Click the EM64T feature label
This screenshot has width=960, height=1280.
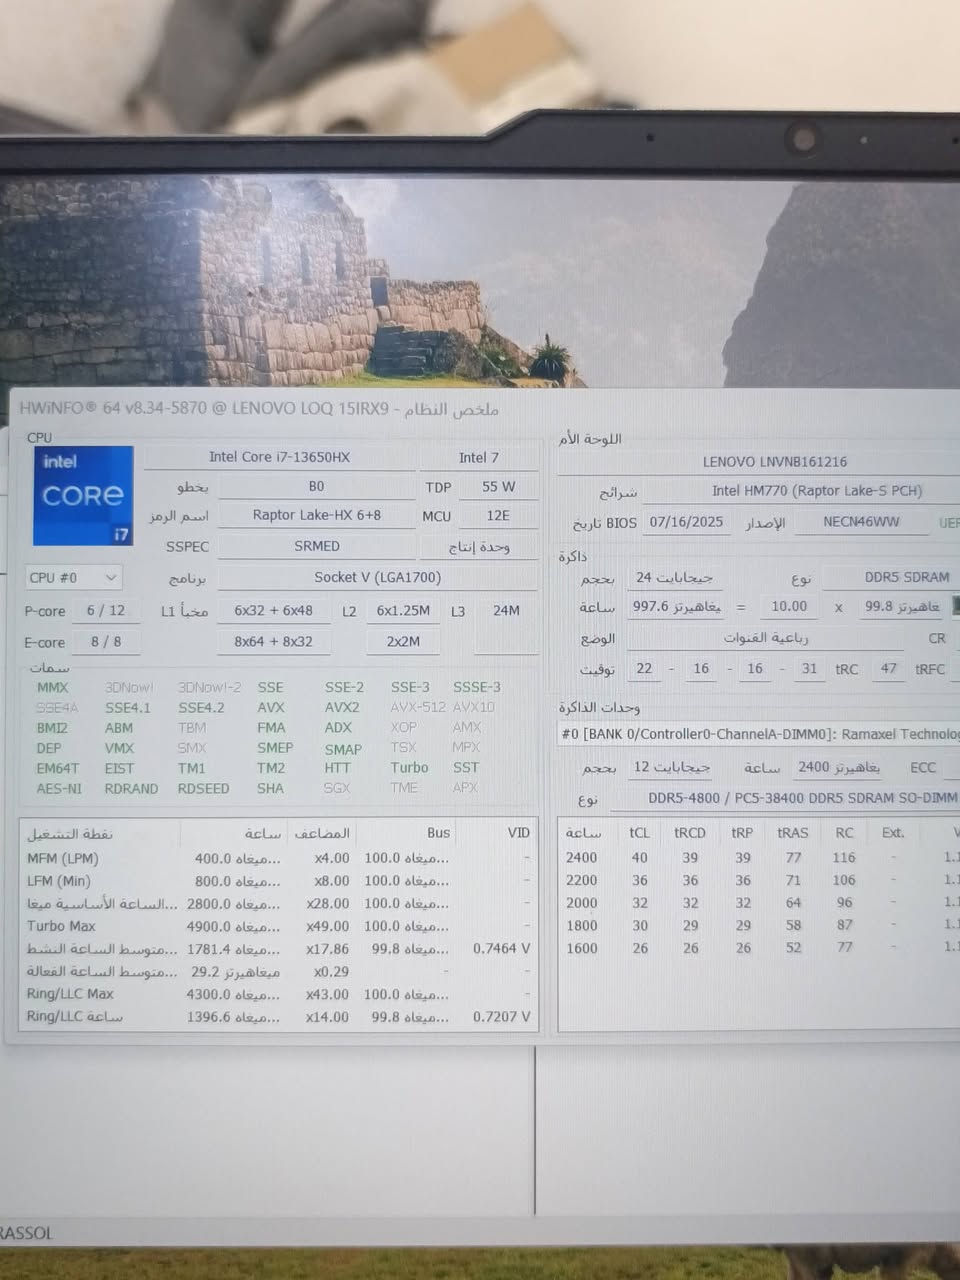pyautogui.click(x=57, y=768)
